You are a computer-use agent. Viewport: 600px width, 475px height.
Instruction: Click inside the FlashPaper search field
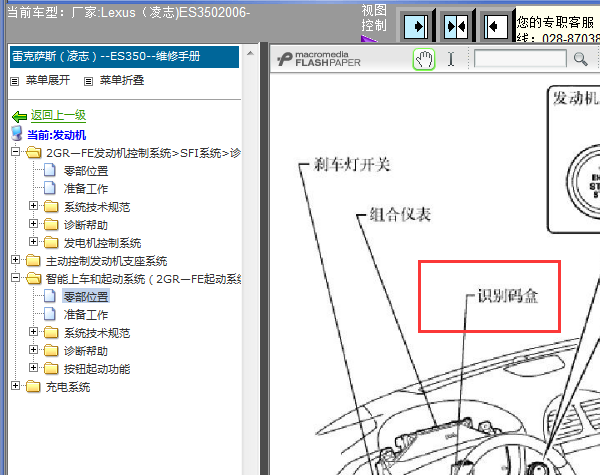click(520, 59)
